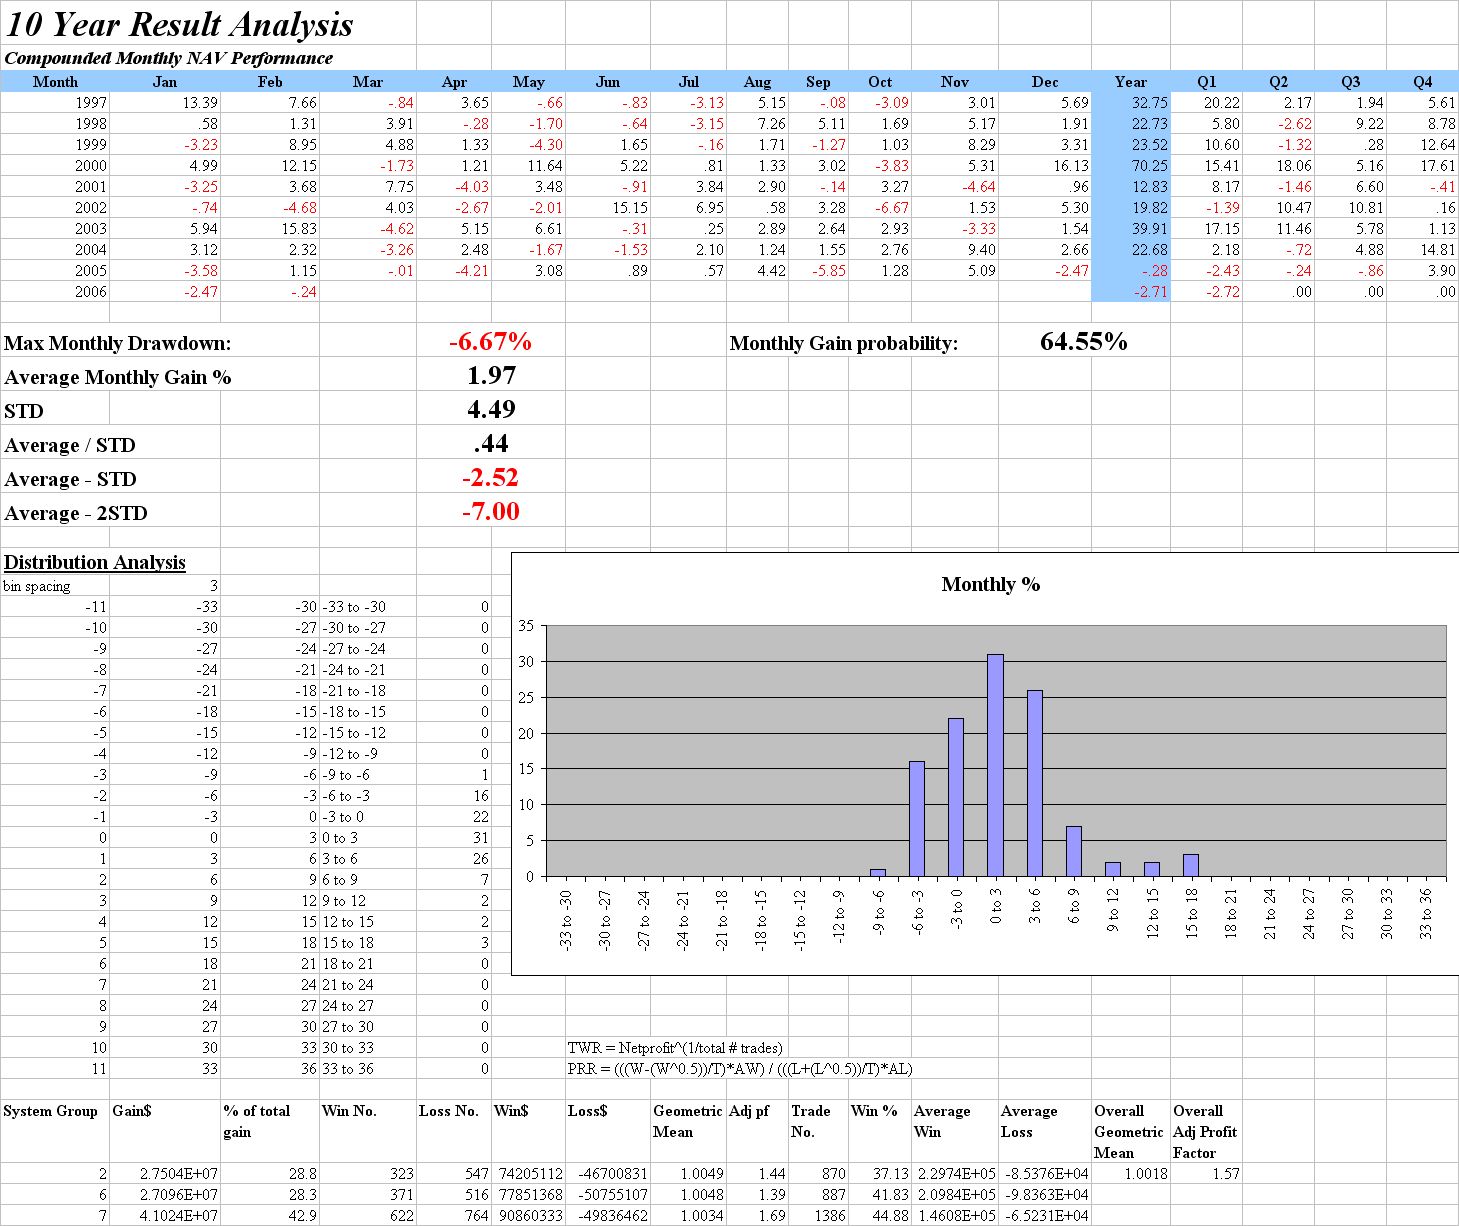Click the chart bar for 6 to 9
The image size is (1459, 1226).
(1073, 851)
